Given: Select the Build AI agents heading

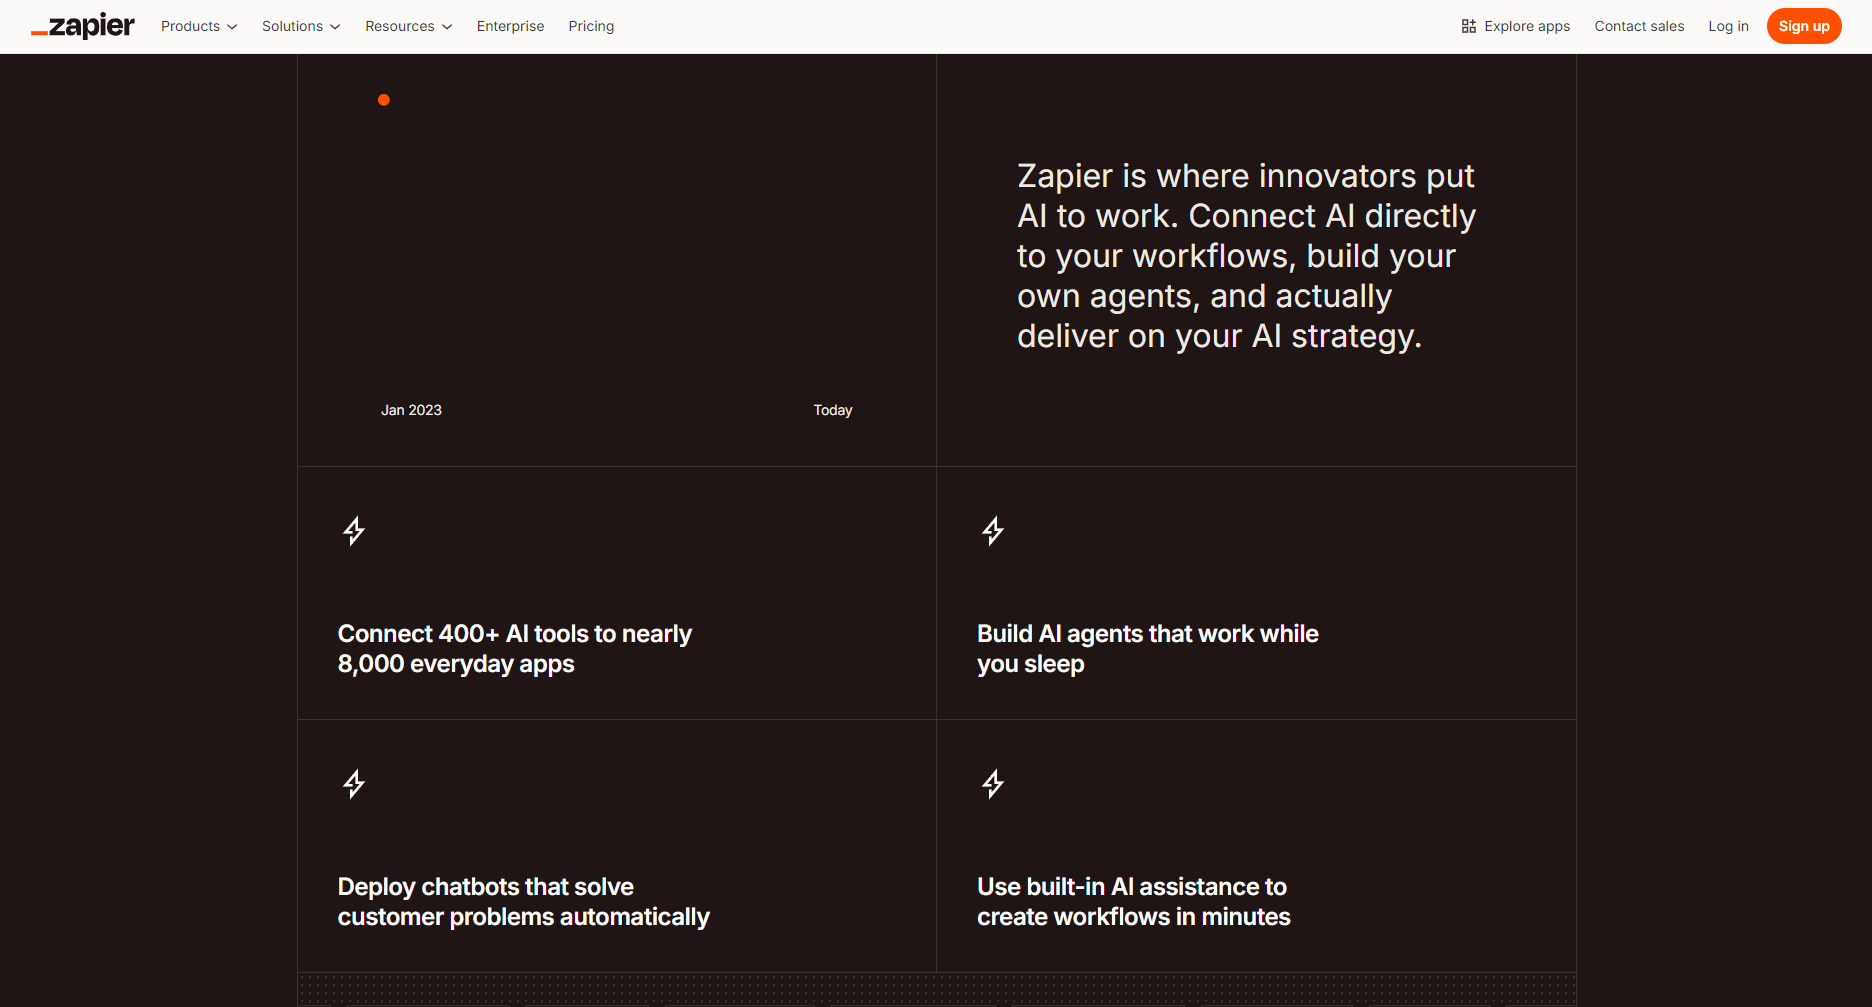Looking at the screenshot, I should tap(1147, 649).
